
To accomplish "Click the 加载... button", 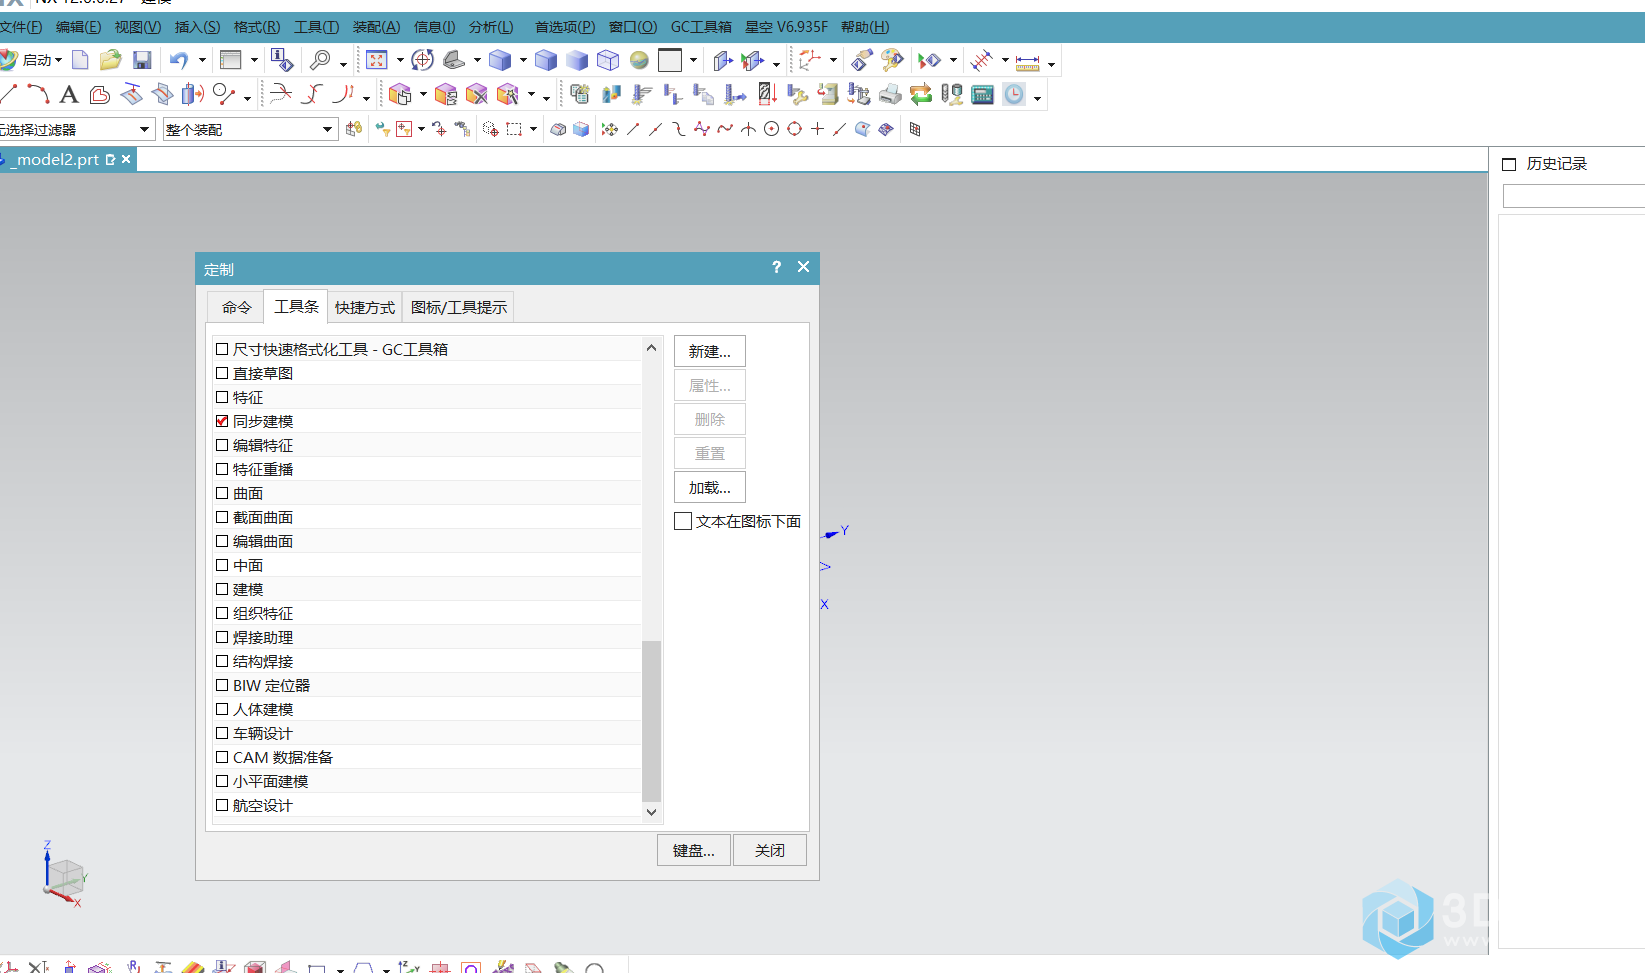I will coord(710,487).
